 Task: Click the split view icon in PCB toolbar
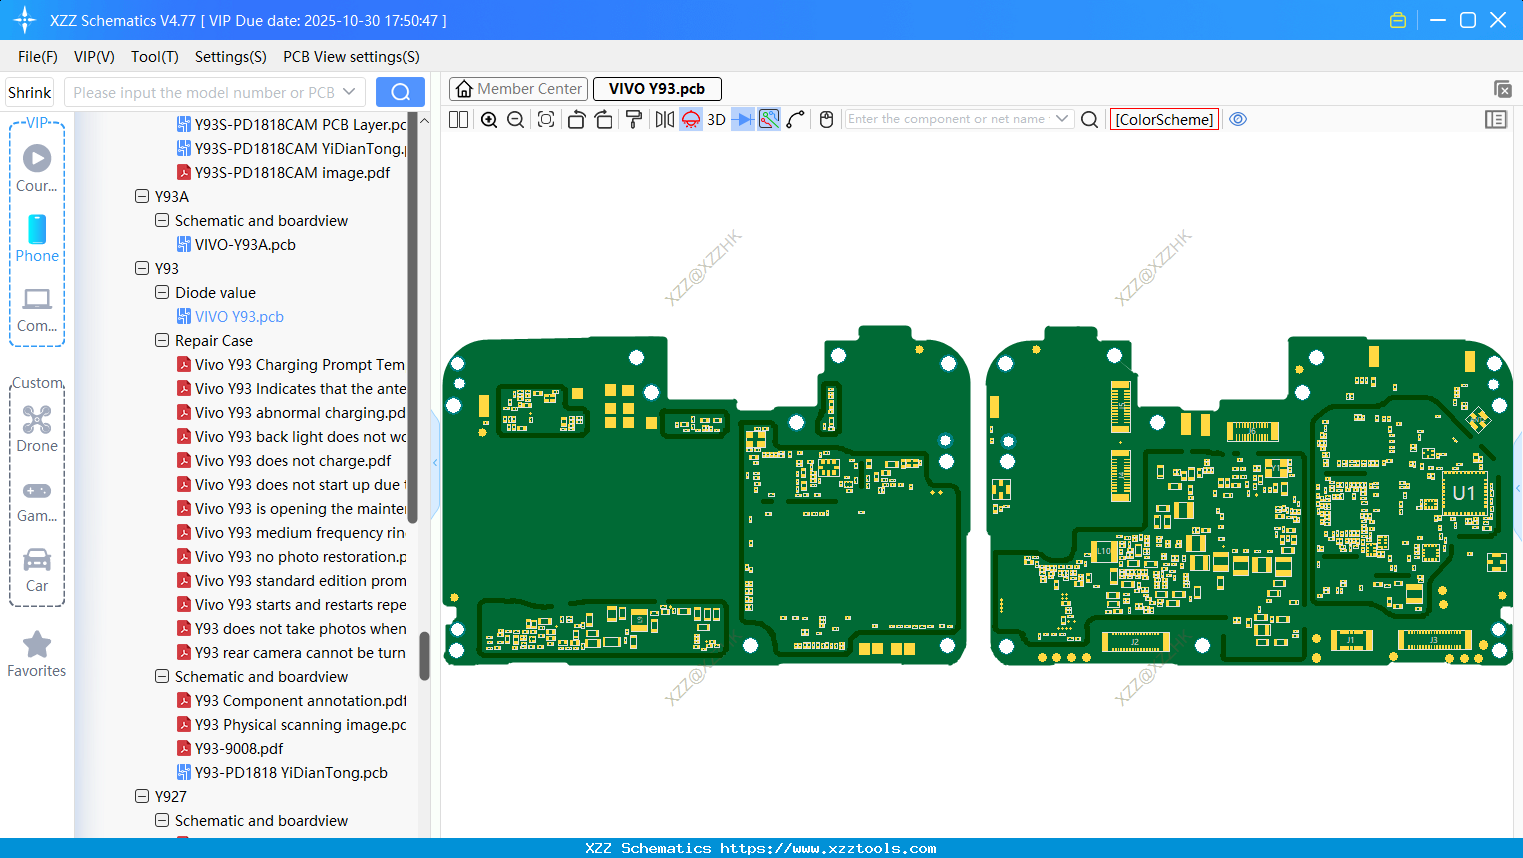458,119
